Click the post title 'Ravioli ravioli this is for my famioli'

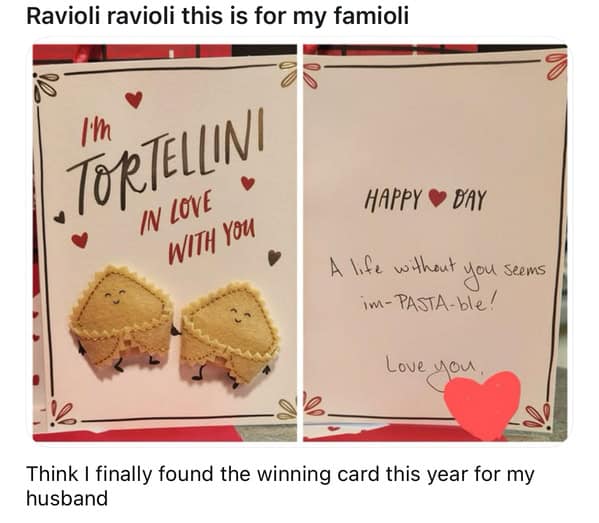[217, 16]
